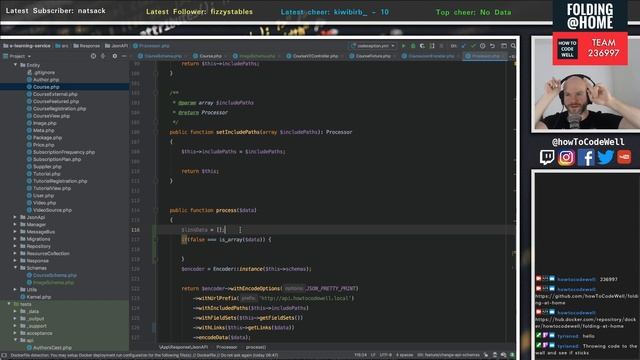Click the Facebook logo in overlay
640x360 pixels.
pyautogui.click(x=586, y=157)
